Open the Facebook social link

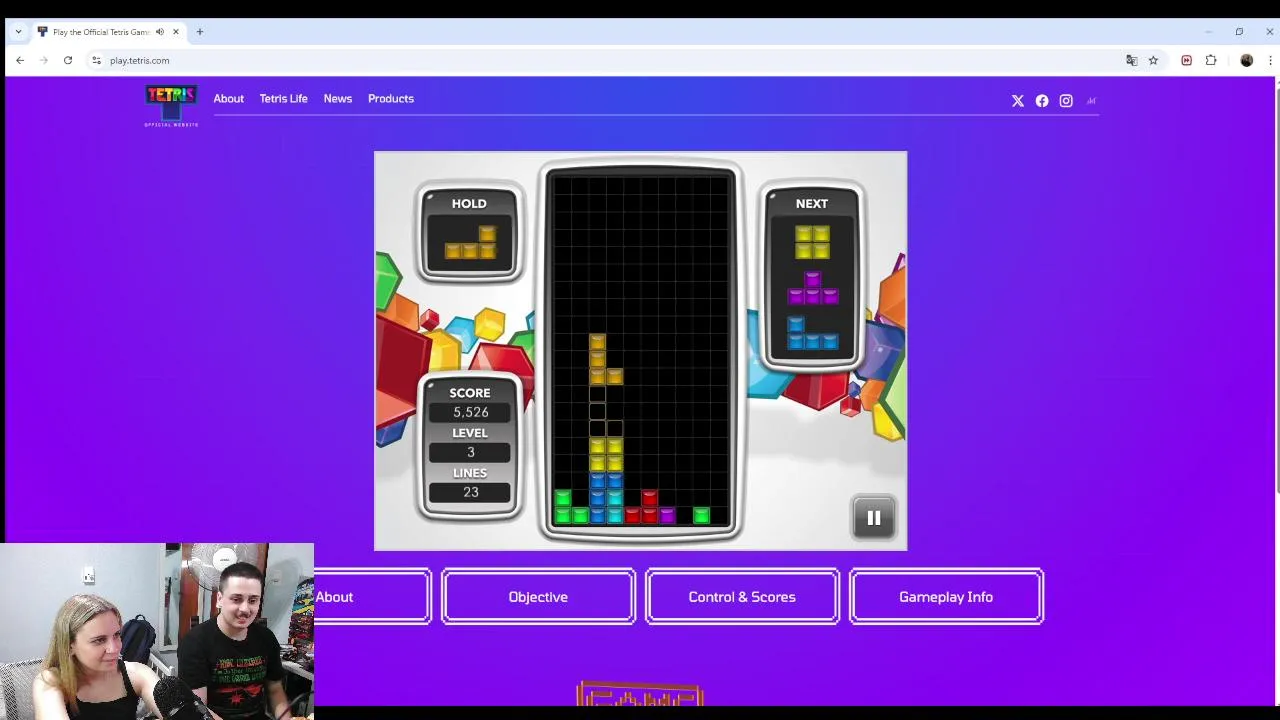1042,101
